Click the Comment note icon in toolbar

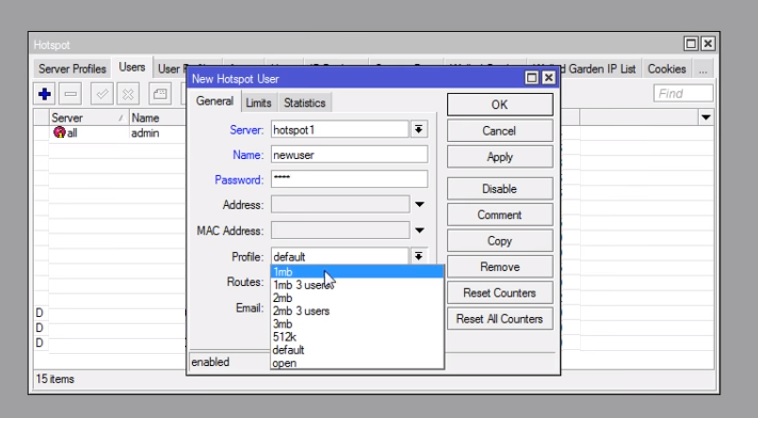(x=158, y=93)
